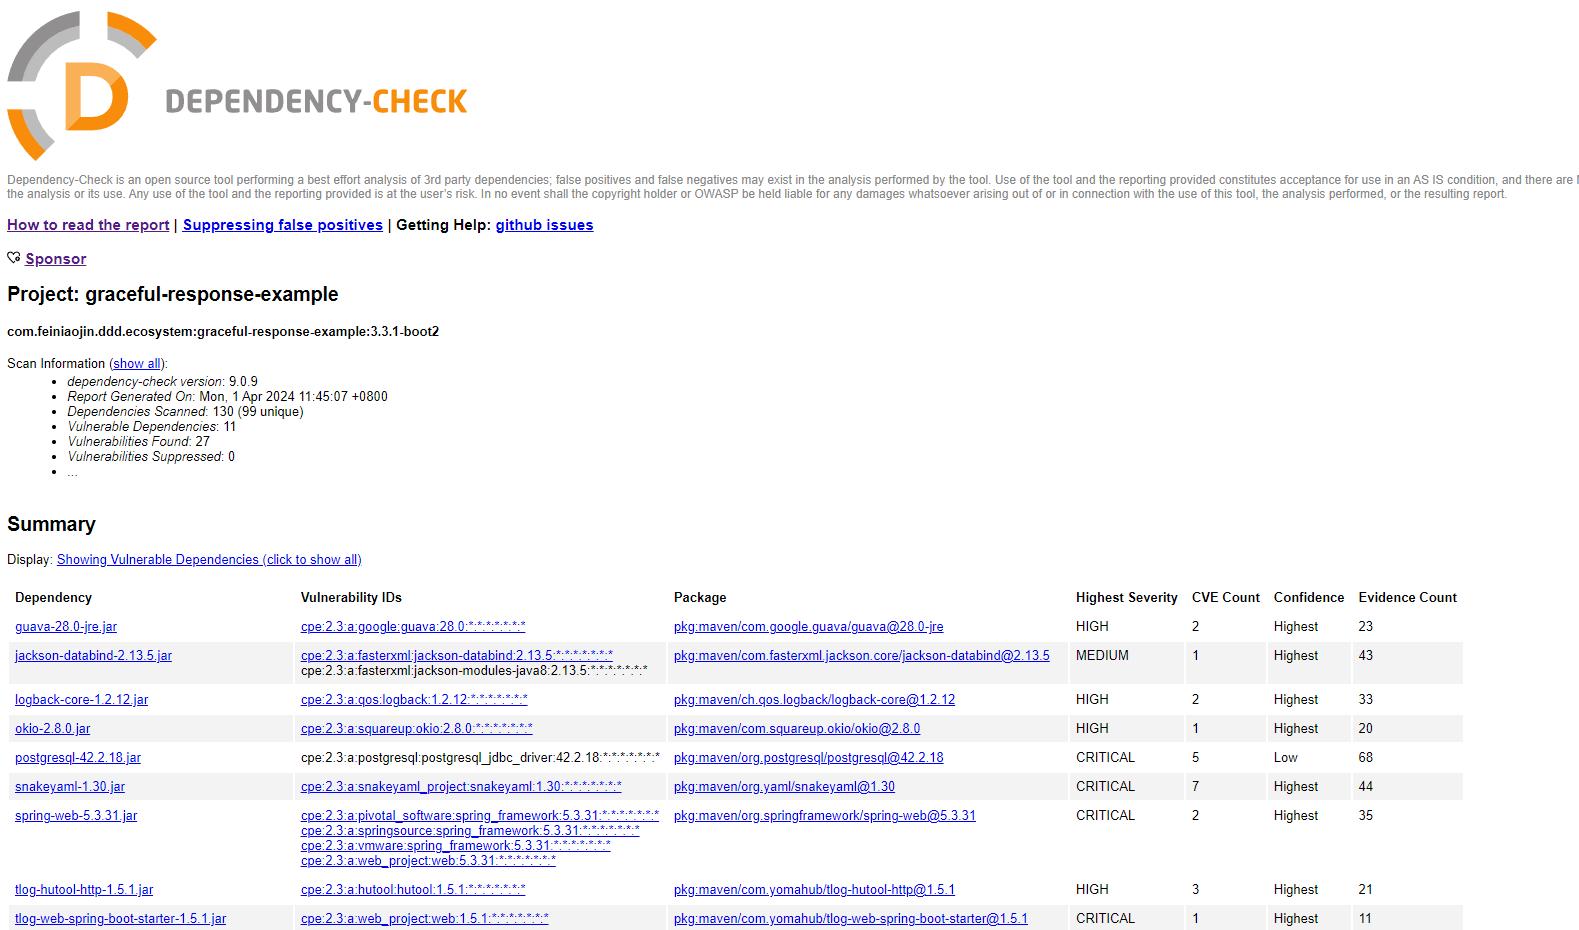Select evidence count 68 in postgresql row

[x=1365, y=758]
